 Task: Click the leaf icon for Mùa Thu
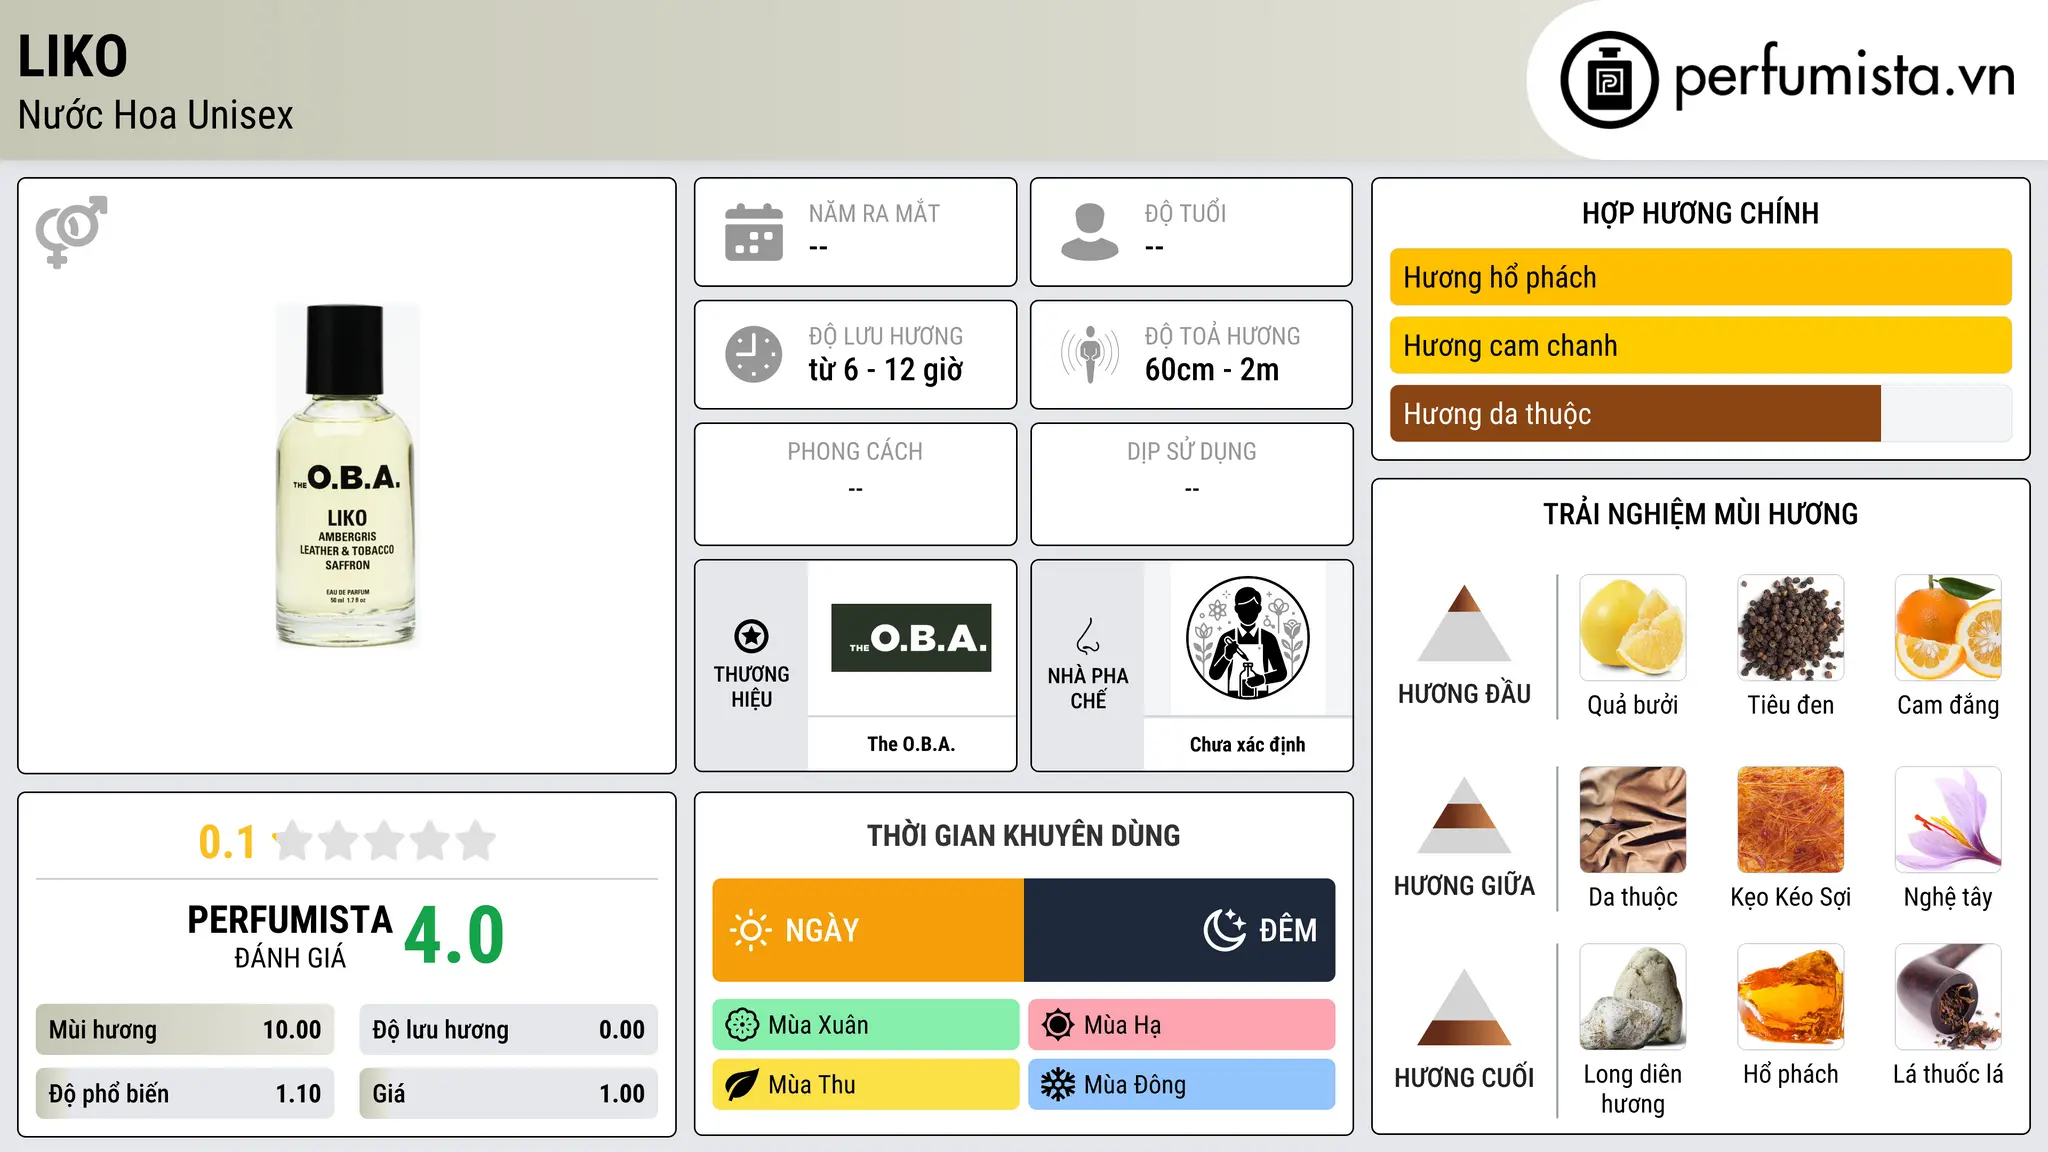[742, 1085]
